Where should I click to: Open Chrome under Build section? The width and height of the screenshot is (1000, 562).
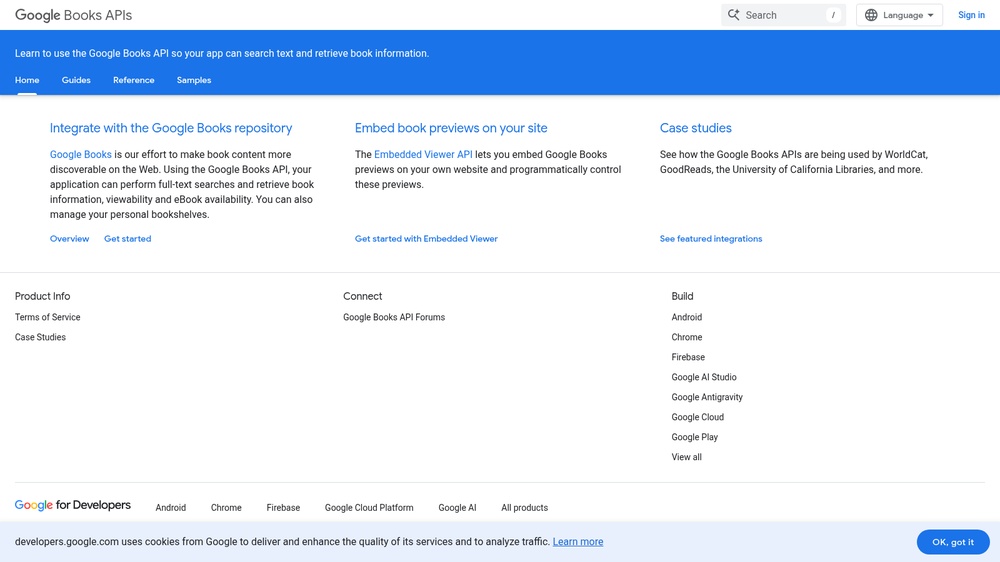coord(686,337)
